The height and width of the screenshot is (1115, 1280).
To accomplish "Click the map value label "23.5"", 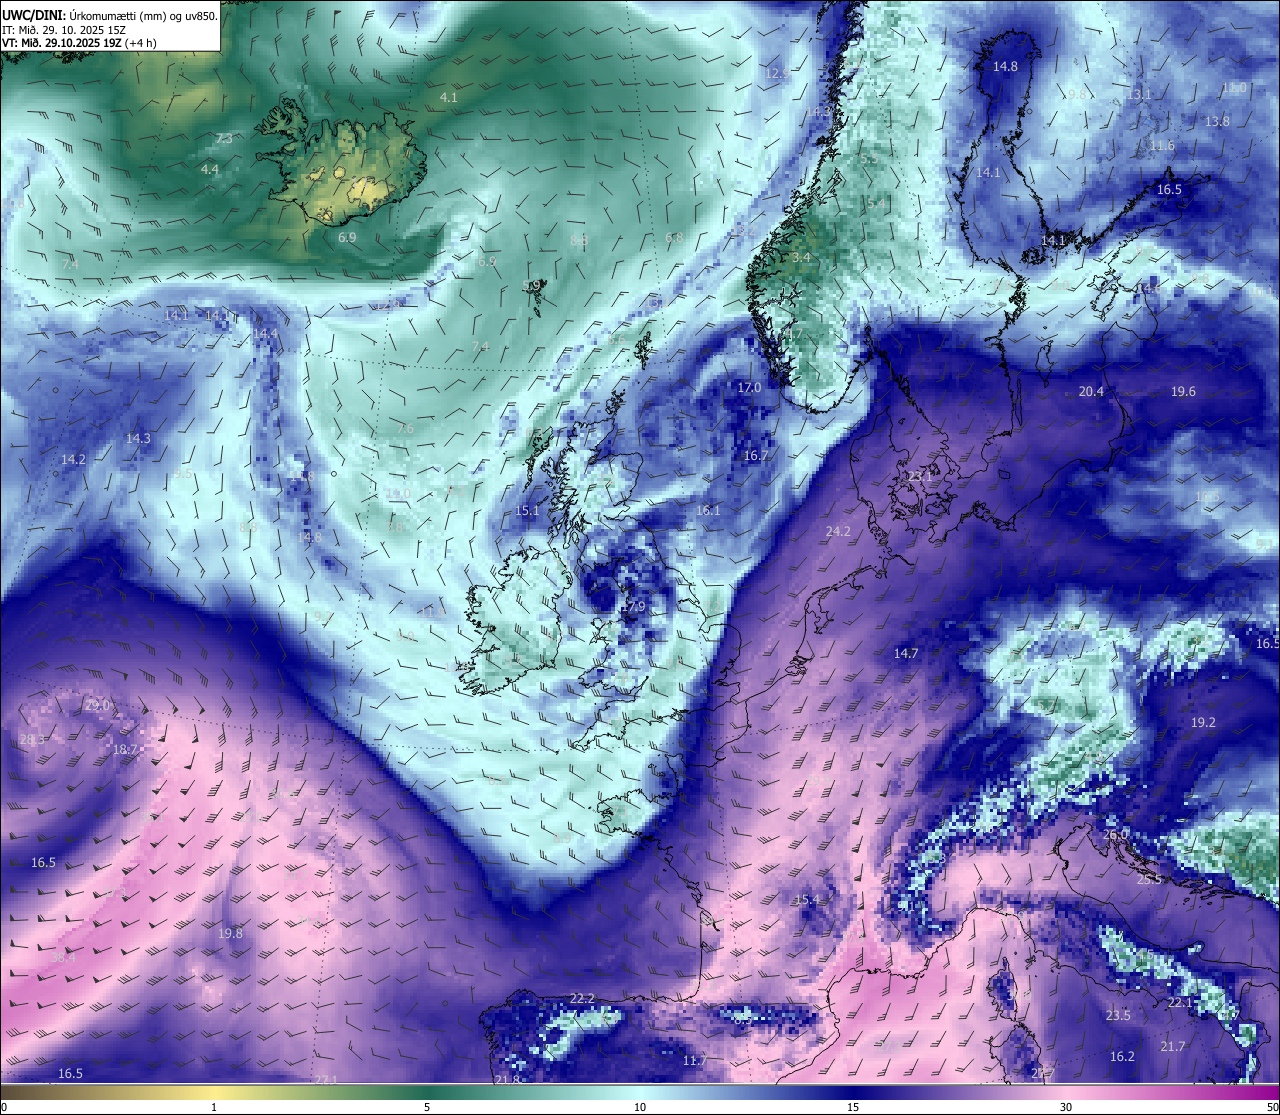I will coord(1118,1015).
